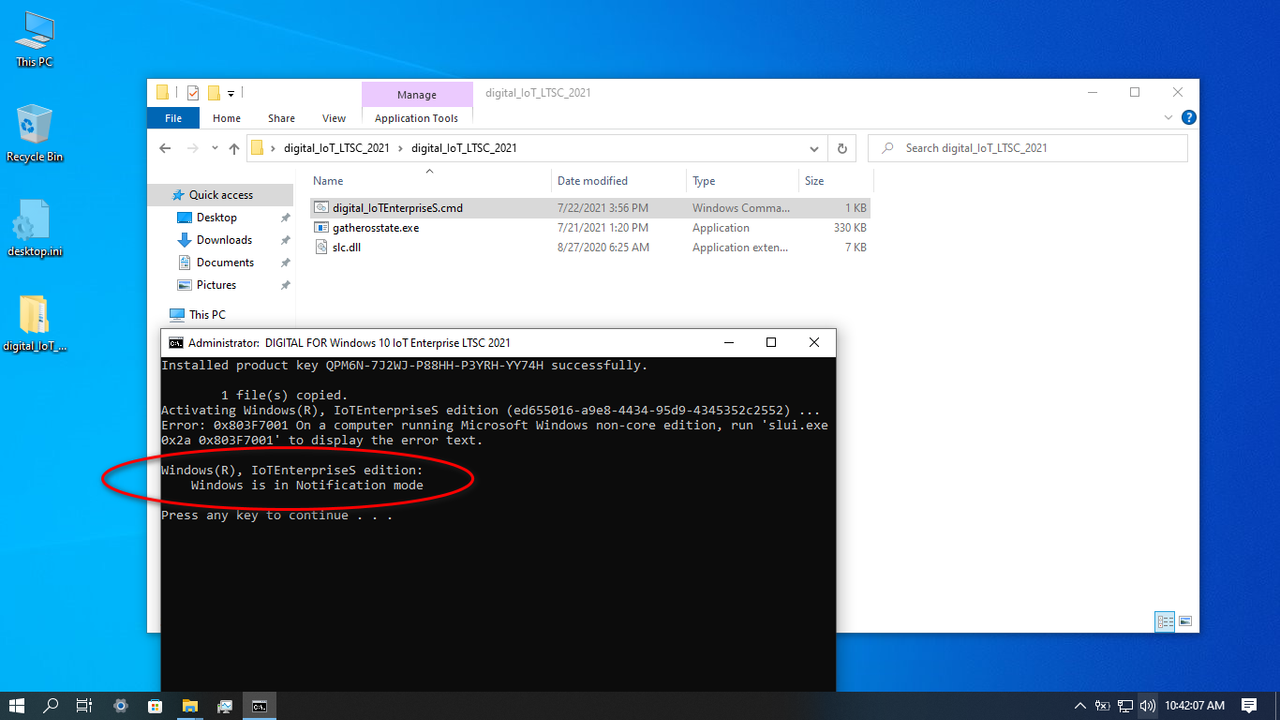Go forward in Explorer navigation
The height and width of the screenshot is (720, 1280).
pyautogui.click(x=192, y=148)
